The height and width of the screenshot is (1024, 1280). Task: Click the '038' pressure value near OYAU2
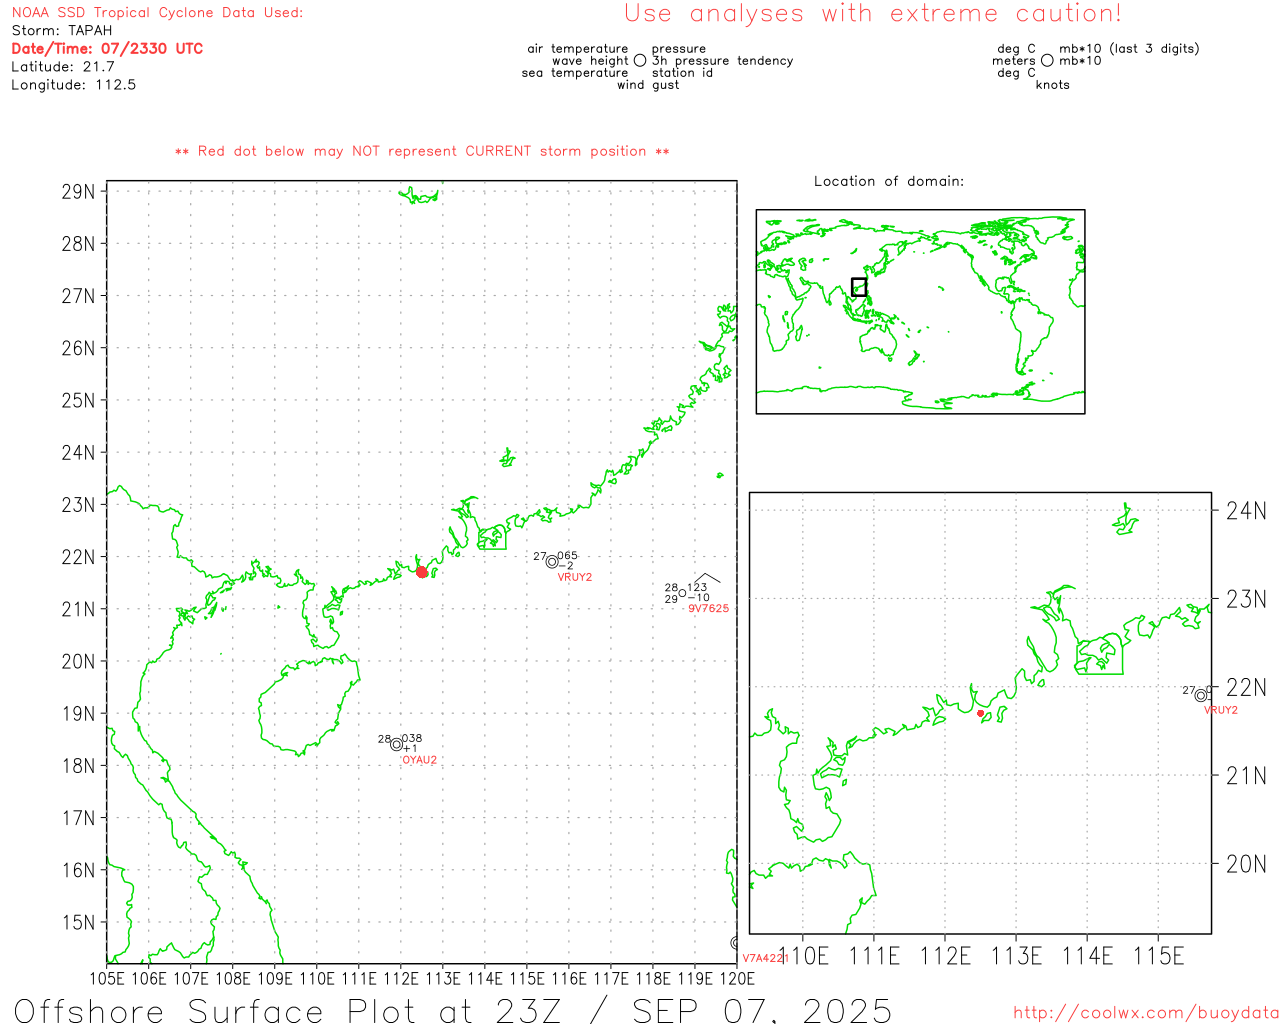click(x=412, y=739)
